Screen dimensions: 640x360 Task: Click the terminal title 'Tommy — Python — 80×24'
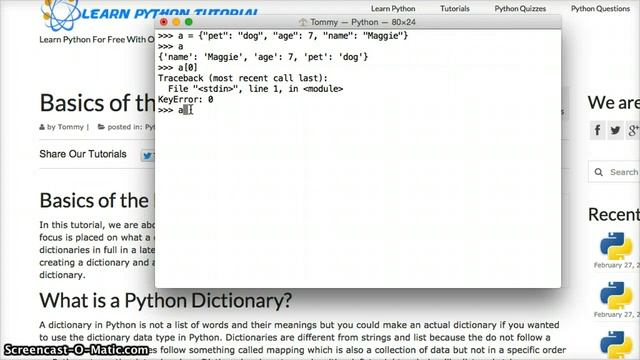pyautogui.click(x=363, y=22)
